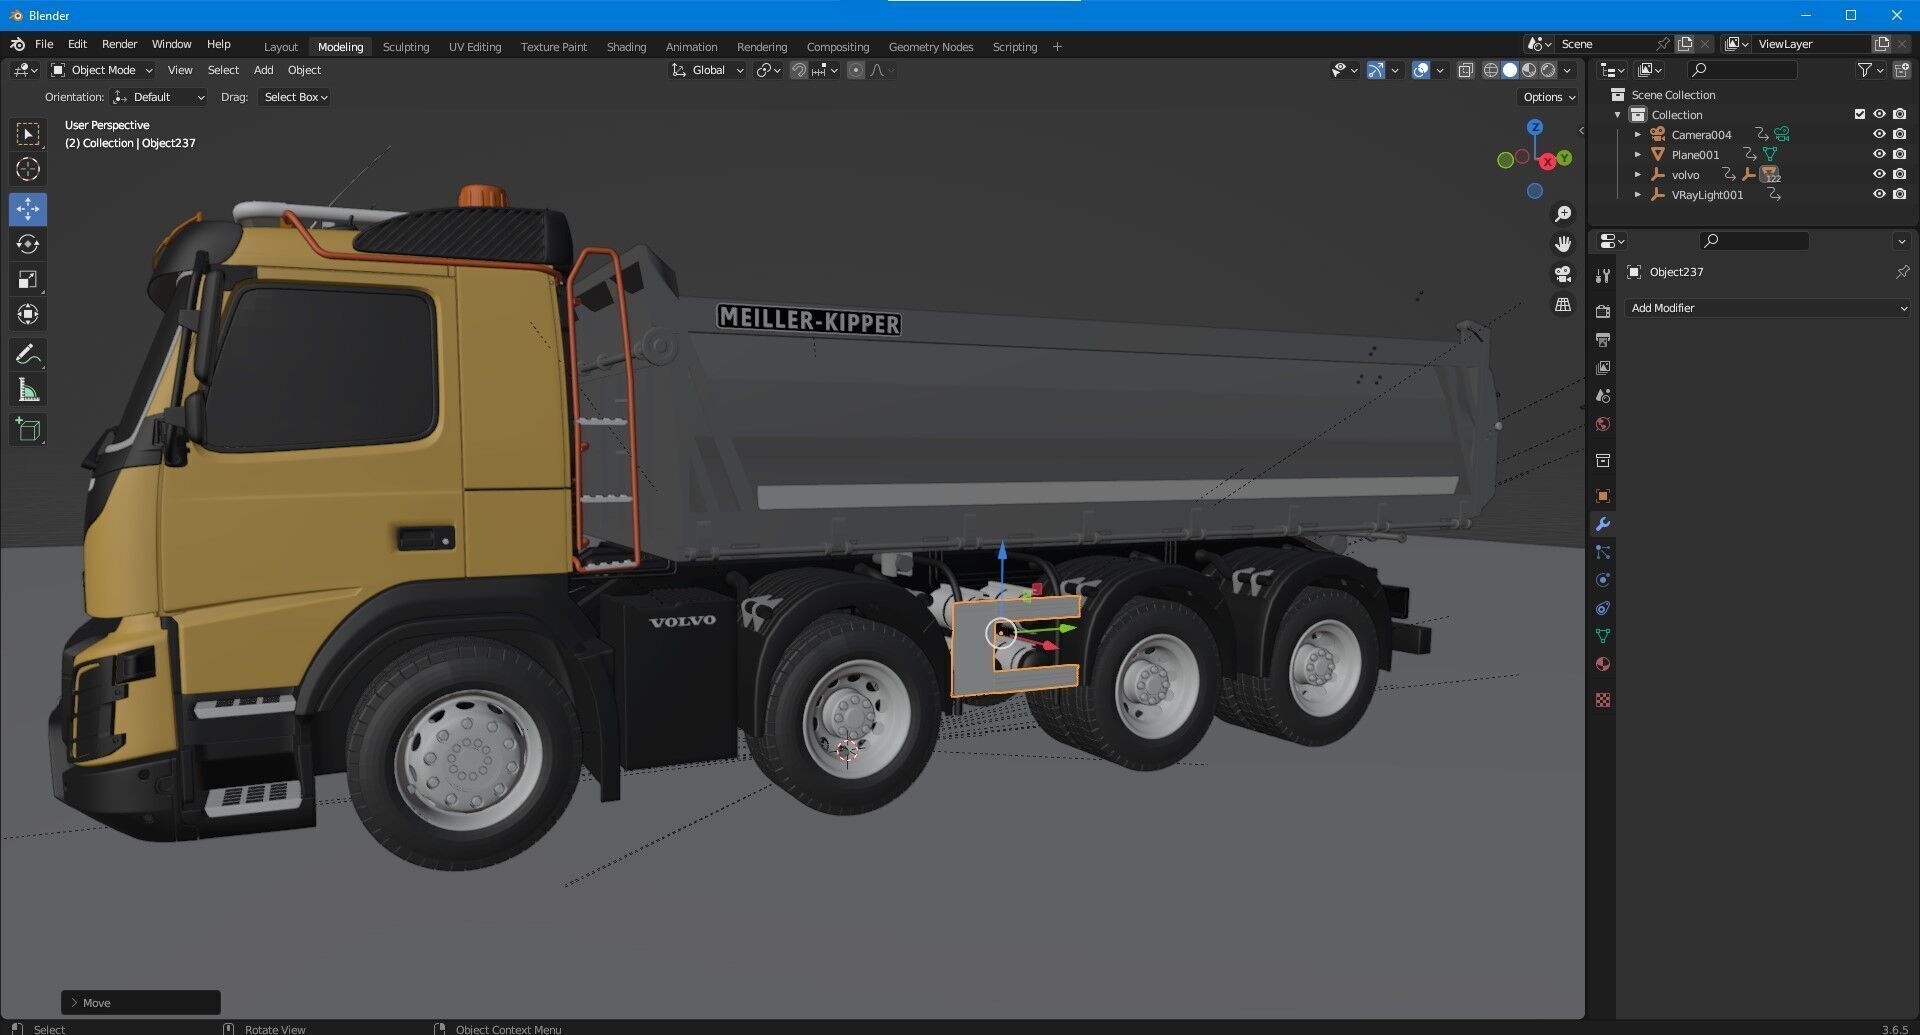Open the Collection properties tab
The image size is (1920, 1035).
click(1603, 460)
